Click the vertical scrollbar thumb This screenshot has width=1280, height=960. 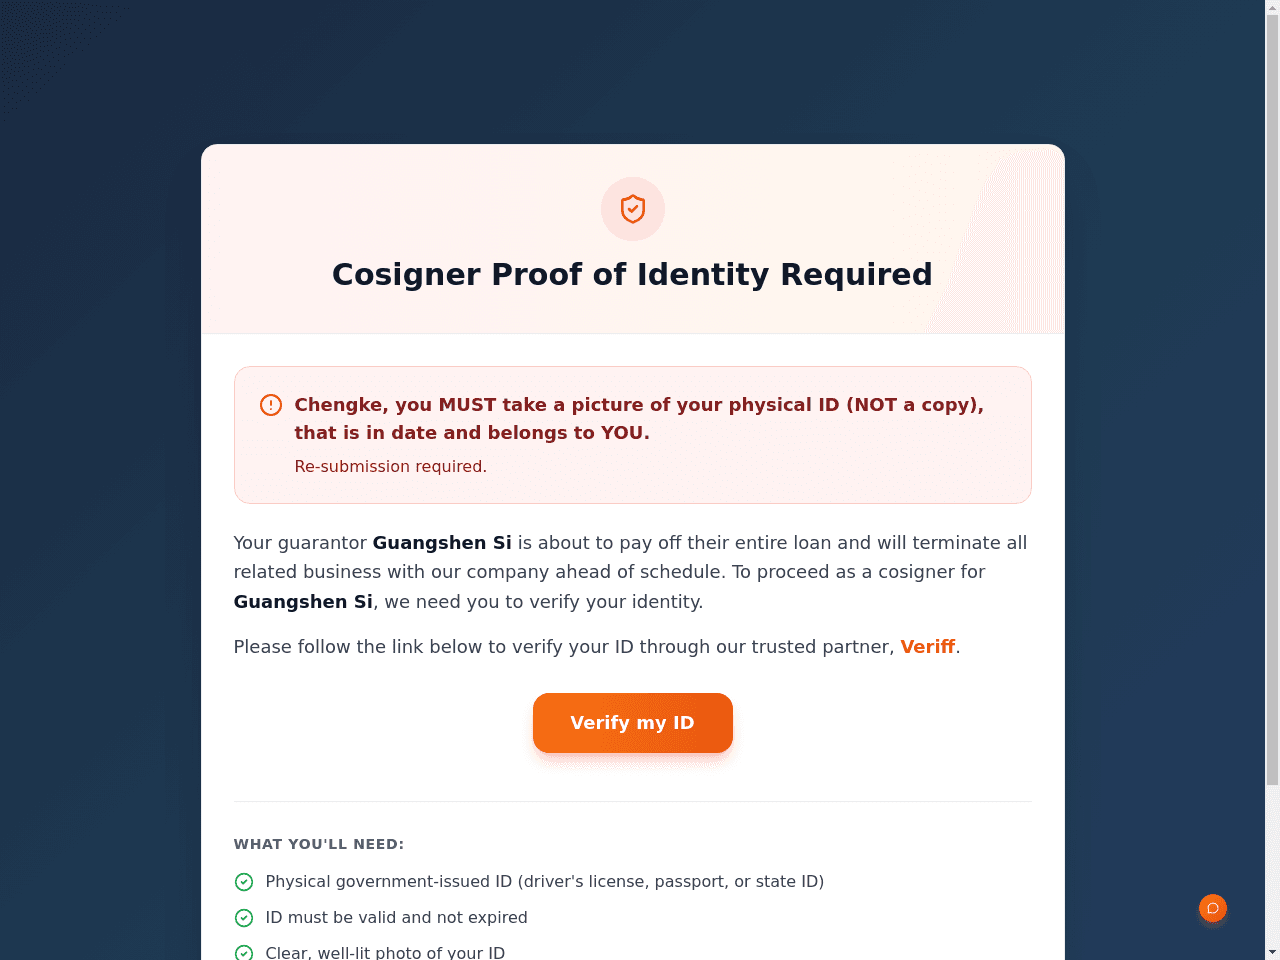coord(1272,400)
